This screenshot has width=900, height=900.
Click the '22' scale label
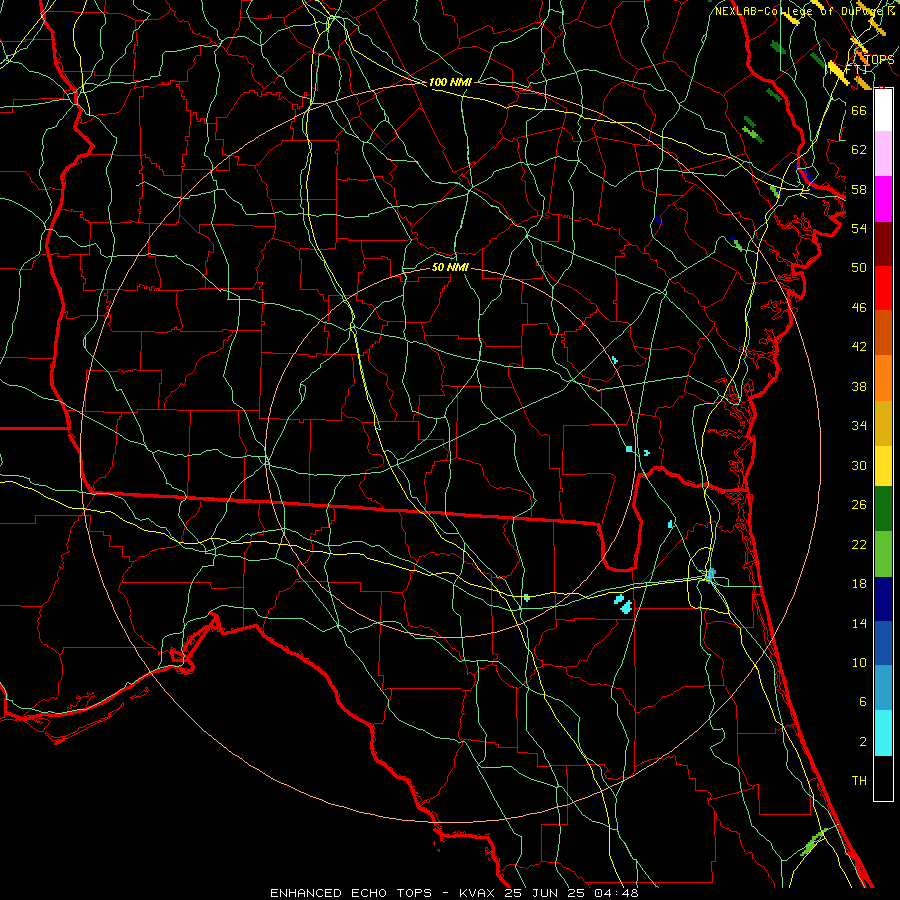[x=859, y=544]
